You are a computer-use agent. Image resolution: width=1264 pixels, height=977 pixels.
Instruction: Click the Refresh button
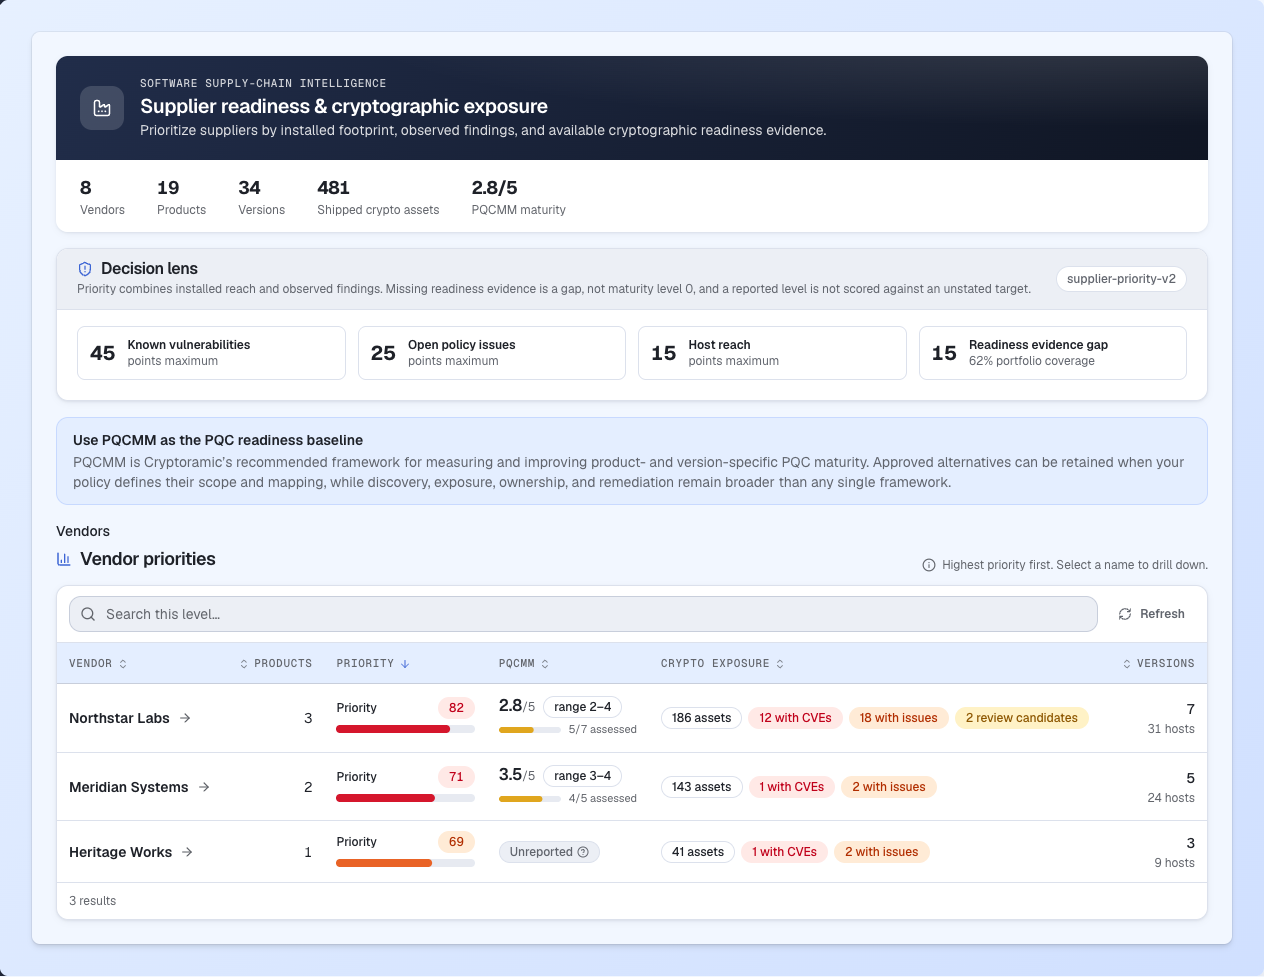click(x=1151, y=614)
